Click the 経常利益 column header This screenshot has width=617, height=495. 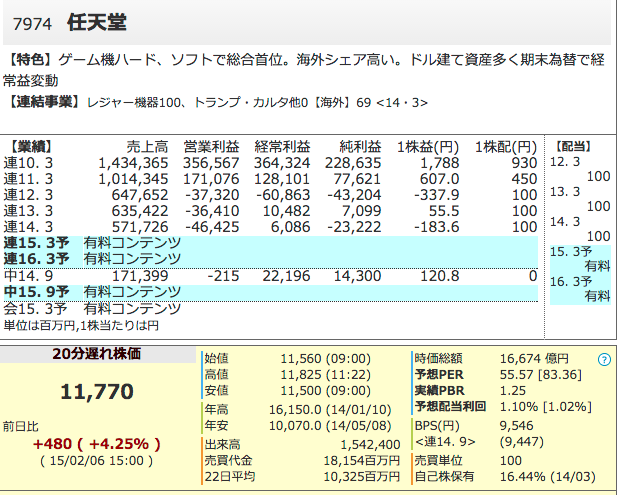tap(282, 147)
